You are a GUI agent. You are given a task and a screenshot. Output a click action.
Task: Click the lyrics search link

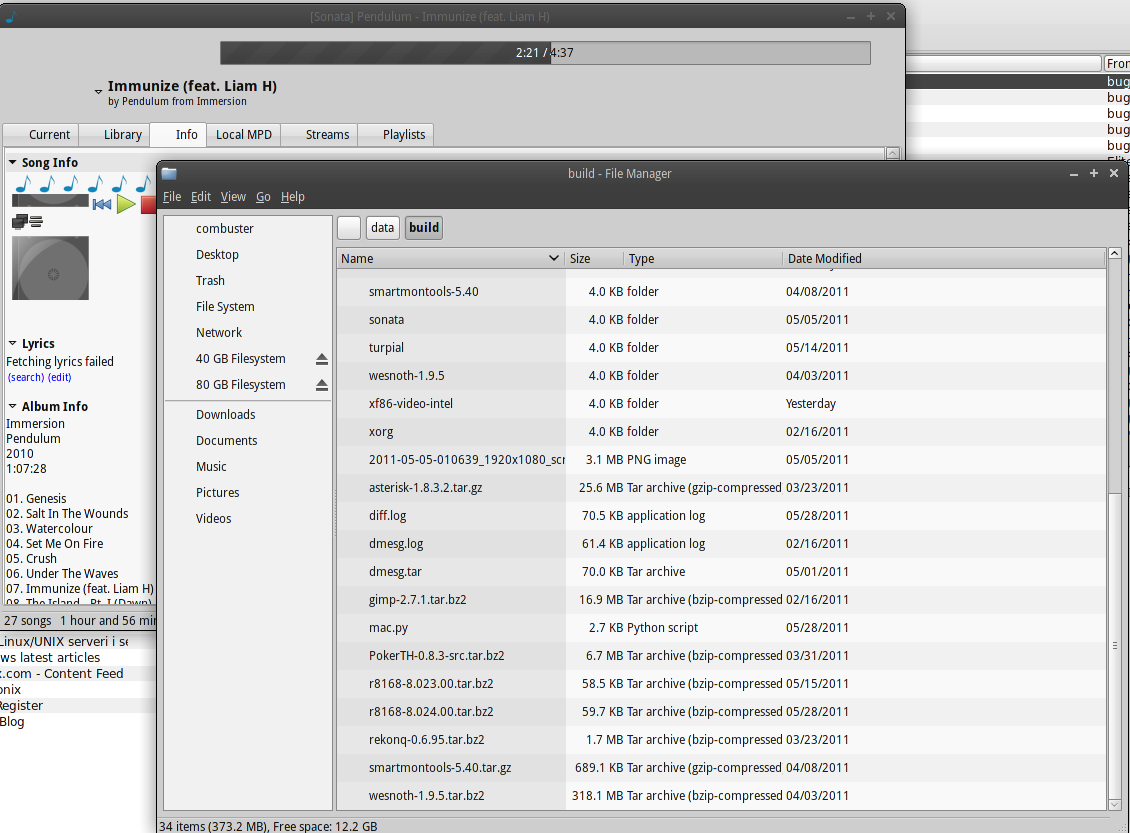[26, 378]
